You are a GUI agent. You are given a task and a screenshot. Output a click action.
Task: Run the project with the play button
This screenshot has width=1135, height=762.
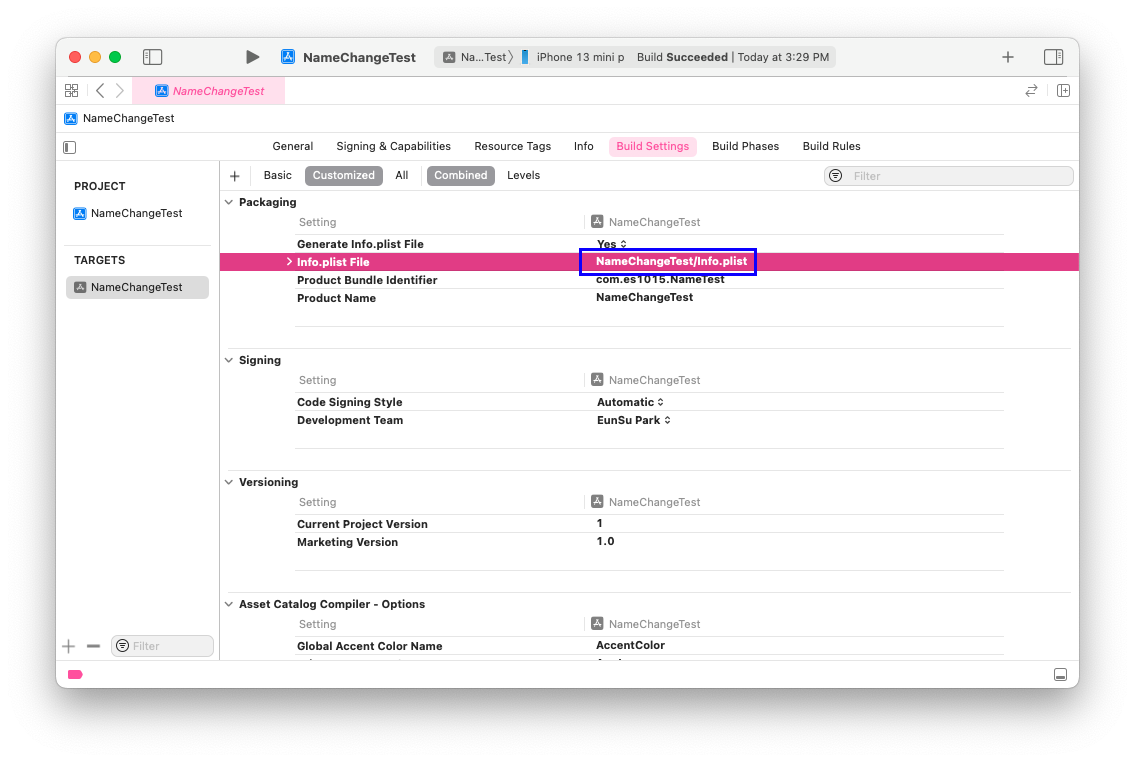(252, 57)
